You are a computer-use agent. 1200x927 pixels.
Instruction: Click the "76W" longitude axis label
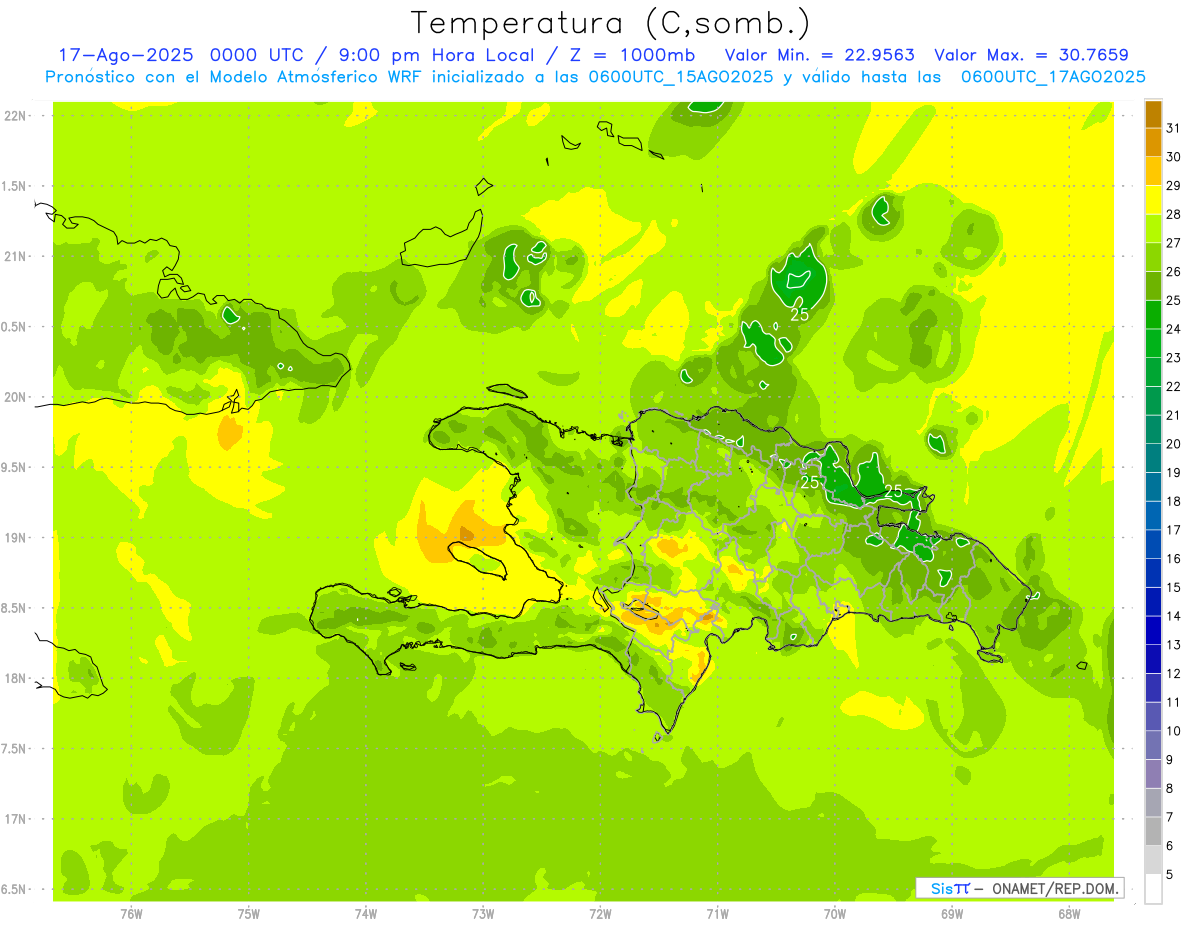[x=131, y=914]
